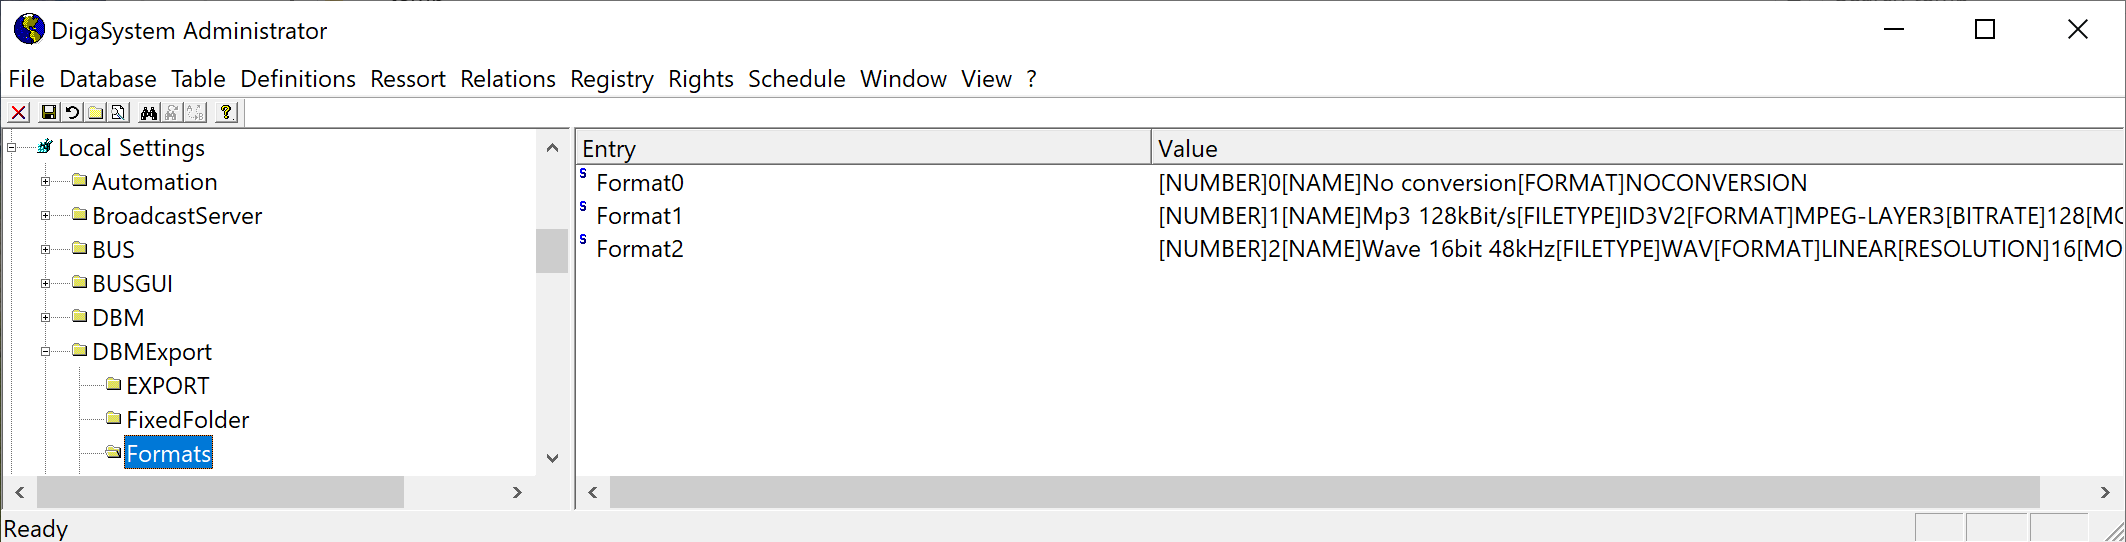Open the Registry menu
2126x542 pixels.
point(611,79)
